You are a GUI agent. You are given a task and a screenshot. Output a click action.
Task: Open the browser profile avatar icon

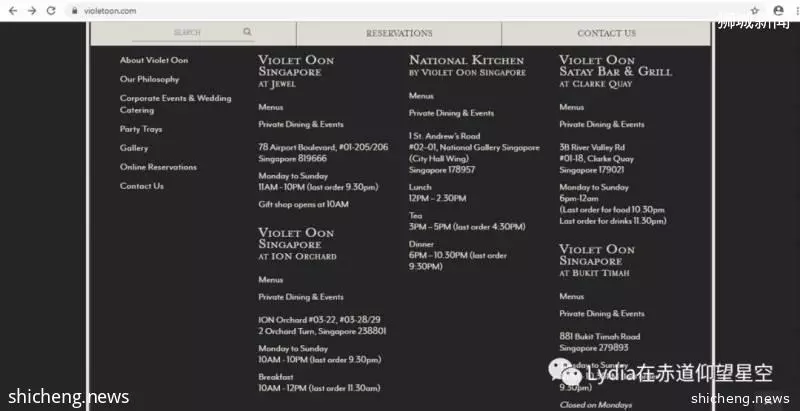click(778, 11)
